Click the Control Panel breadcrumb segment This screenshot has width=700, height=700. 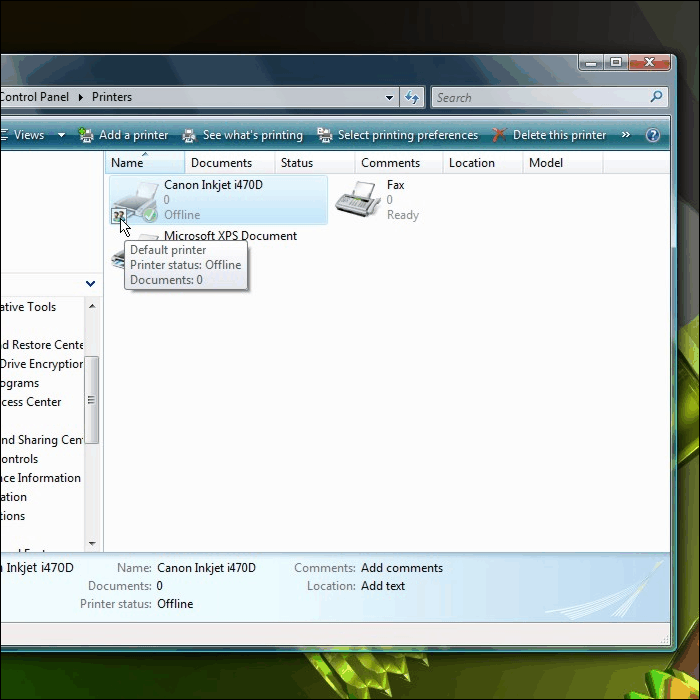pyautogui.click(x=35, y=97)
